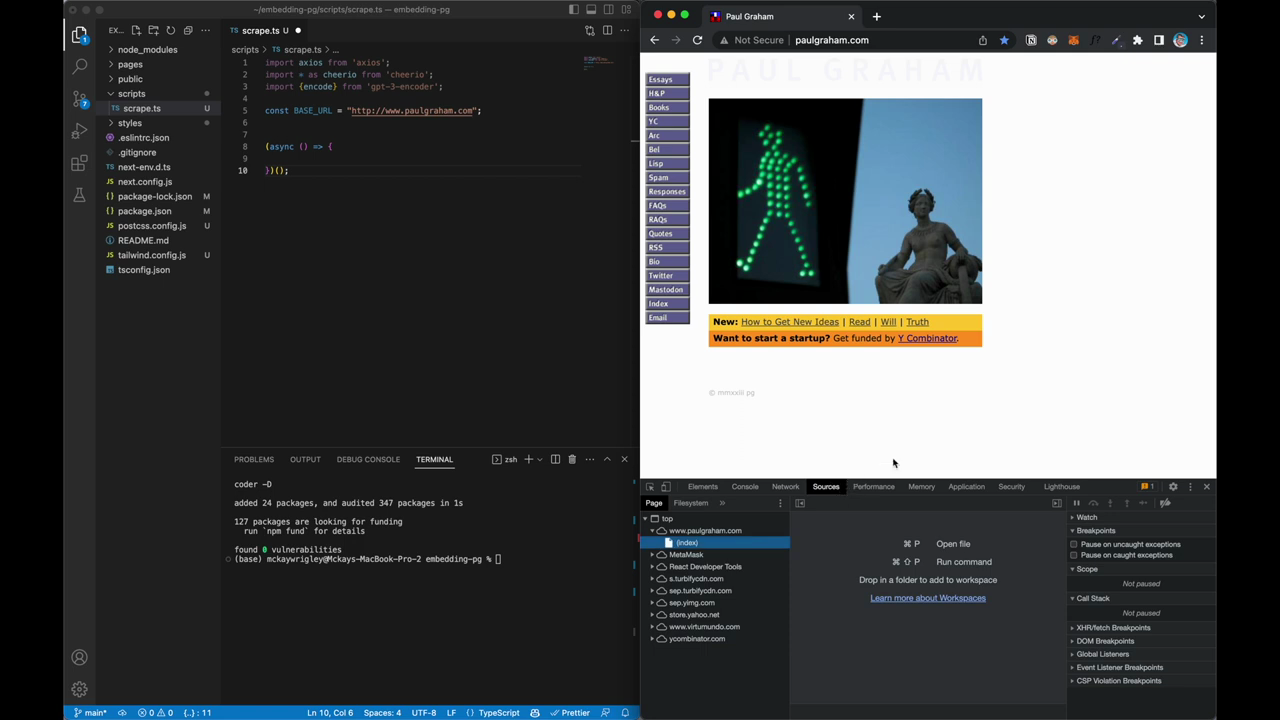Split the editor to the right
The image size is (1280, 720).
[607, 30]
